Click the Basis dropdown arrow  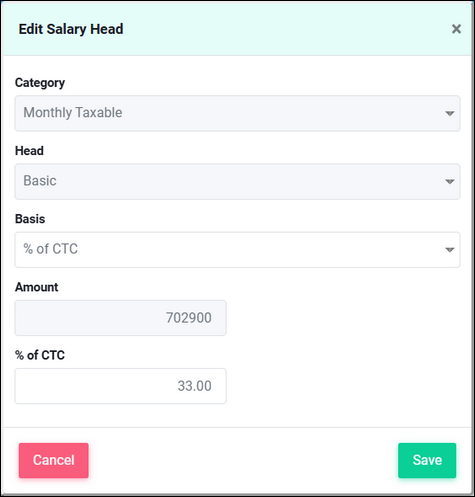tap(450, 250)
